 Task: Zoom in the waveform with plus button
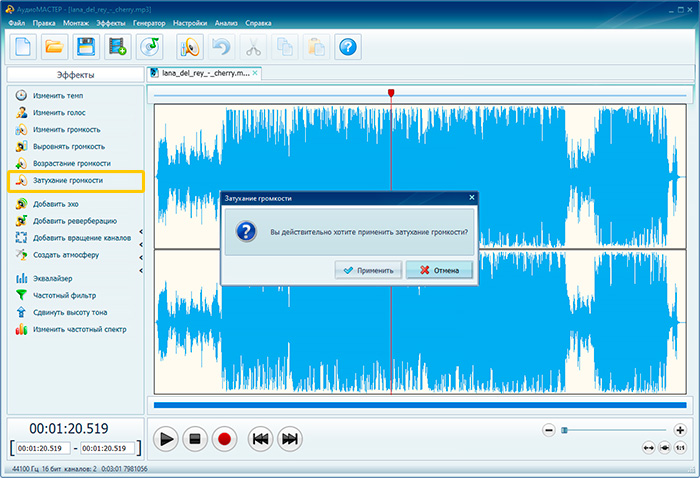[681, 430]
